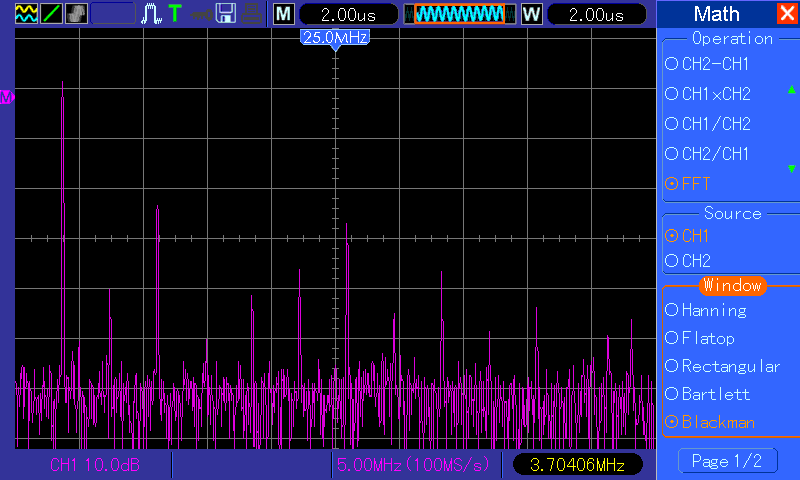Select the Rectangular window option
The width and height of the screenshot is (800, 480).
coord(722,366)
